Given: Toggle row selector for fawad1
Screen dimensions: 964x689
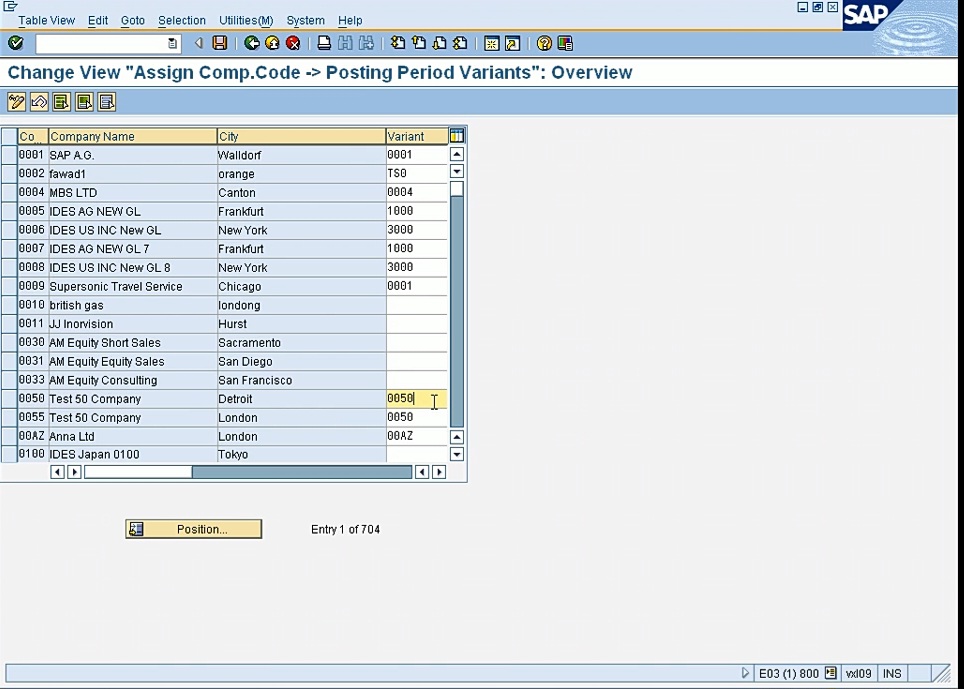Looking at the screenshot, I should click(9, 173).
